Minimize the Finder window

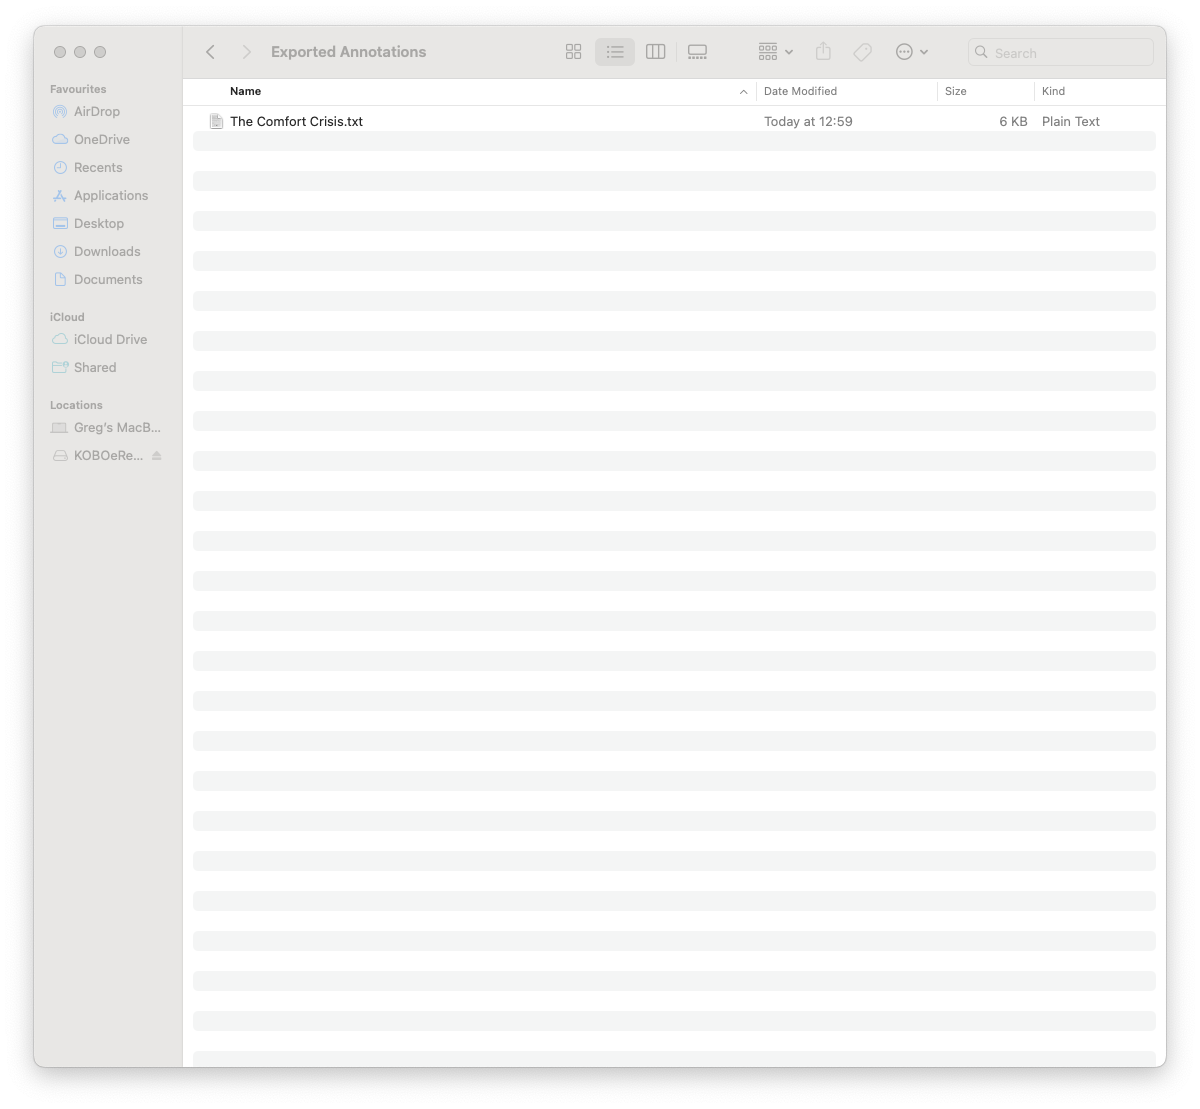click(x=80, y=52)
